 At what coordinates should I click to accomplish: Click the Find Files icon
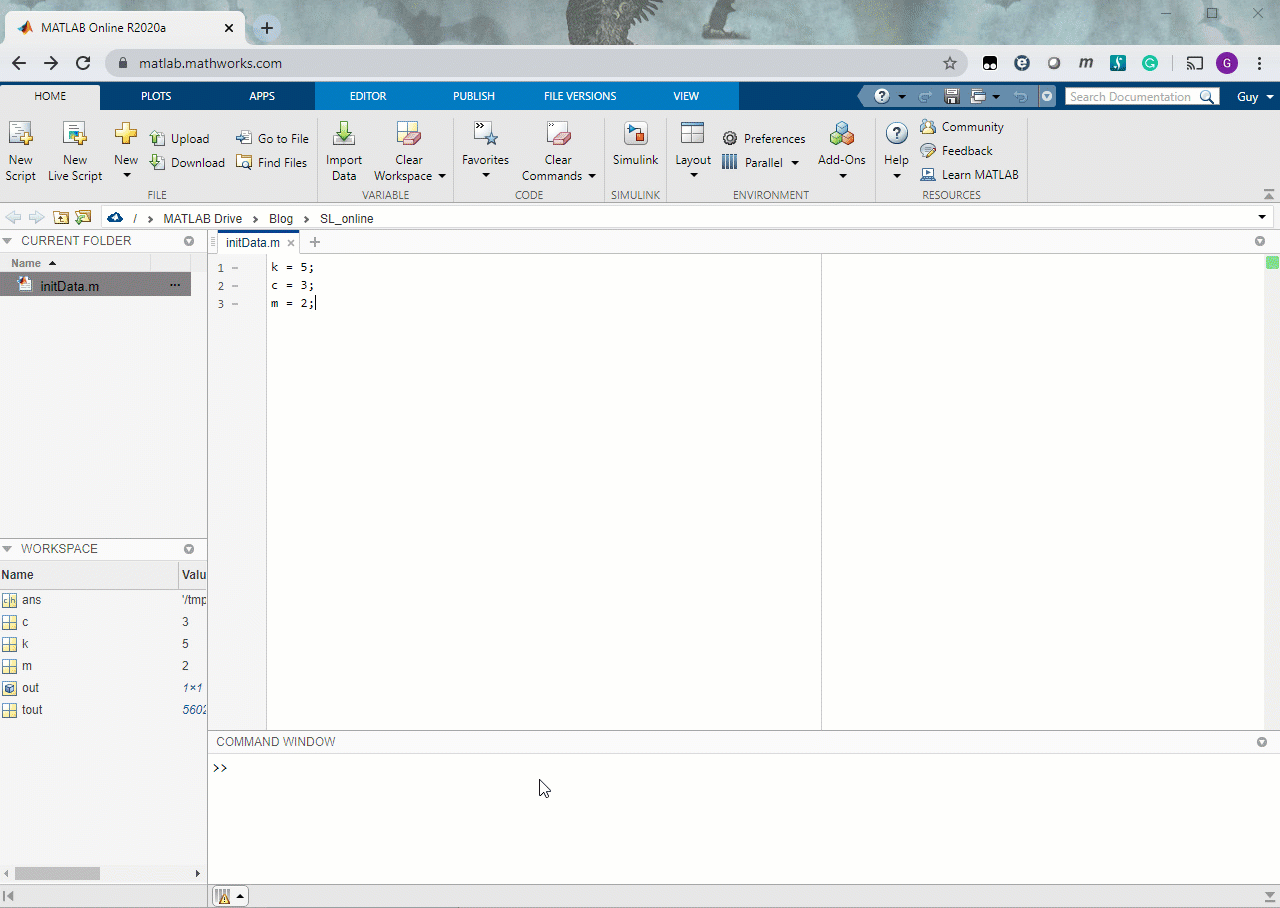[x=244, y=163]
